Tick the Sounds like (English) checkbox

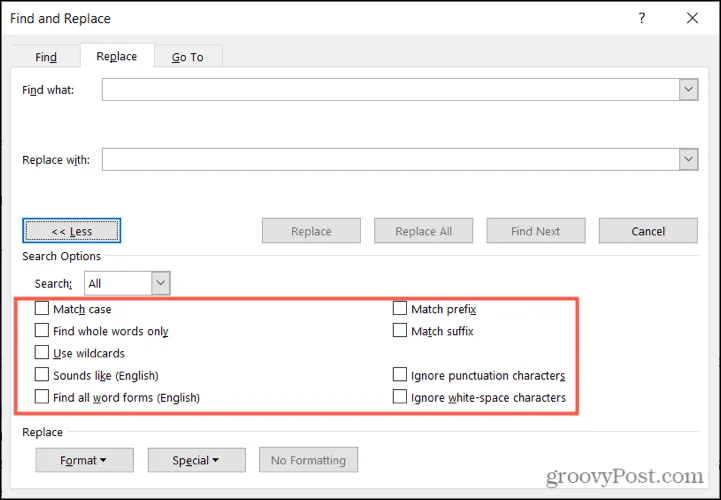[x=42, y=374]
